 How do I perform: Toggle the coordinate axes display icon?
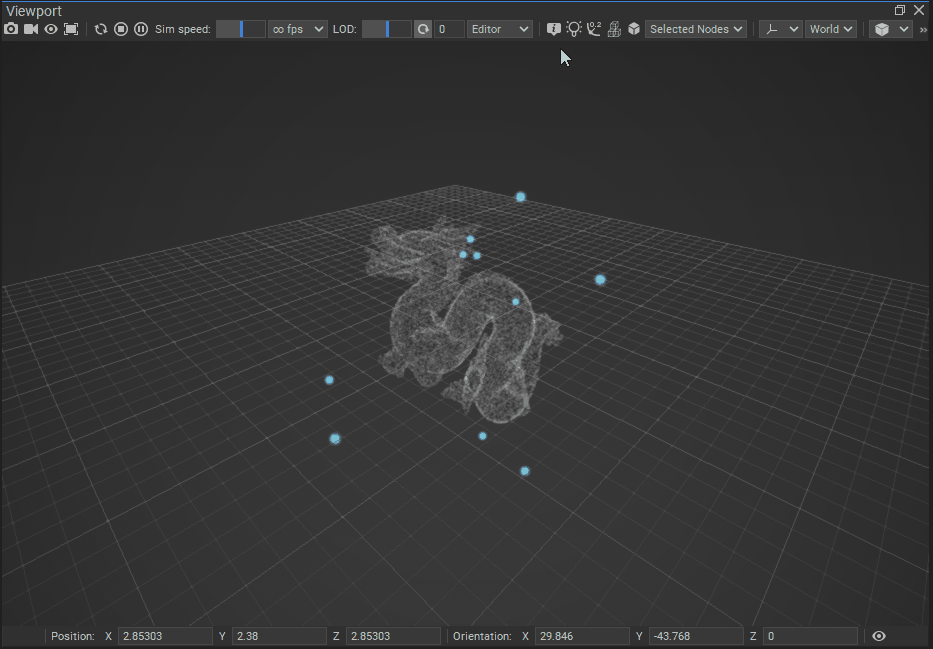click(594, 29)
